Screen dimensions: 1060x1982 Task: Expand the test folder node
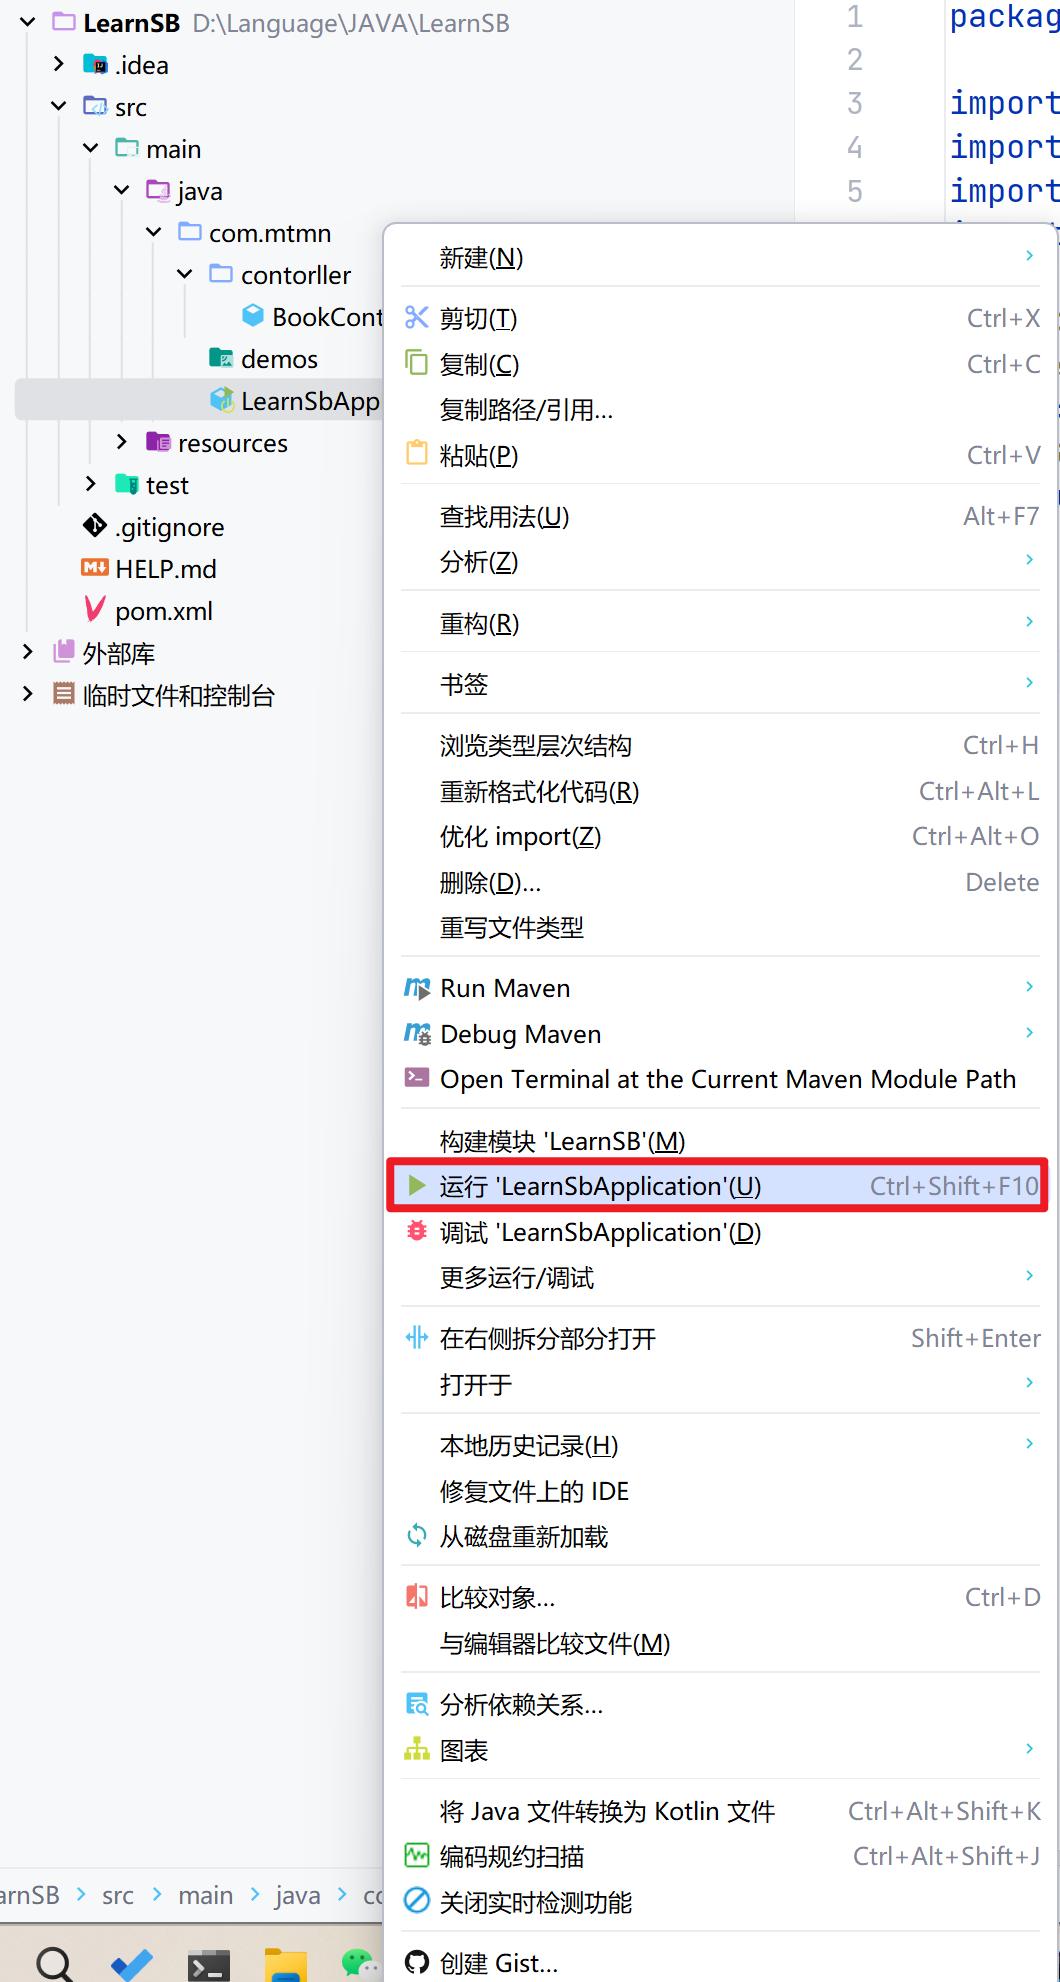tap(91, 484)
